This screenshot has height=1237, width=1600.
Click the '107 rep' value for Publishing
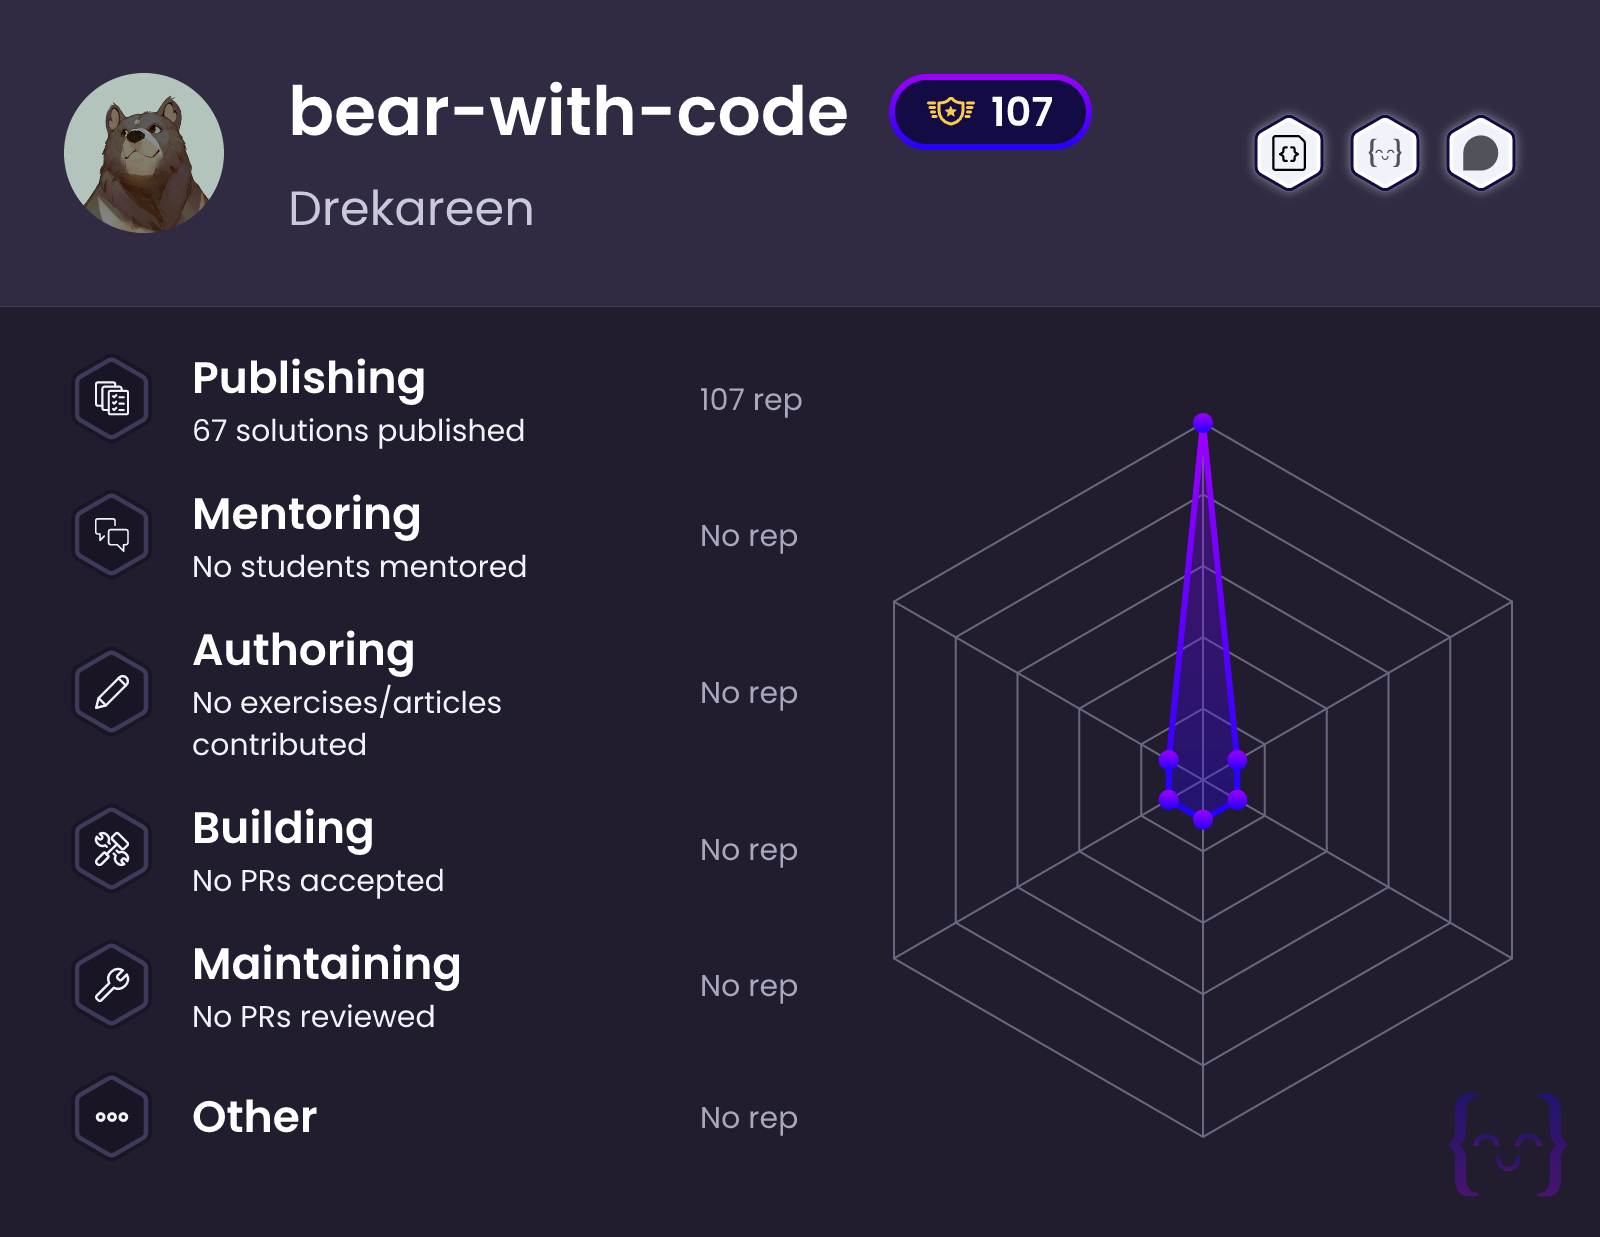pos(751,400)
